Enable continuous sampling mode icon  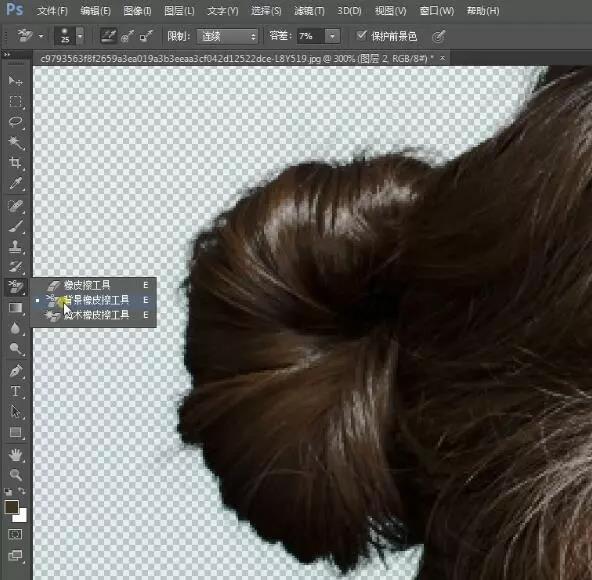click(x=108, y=36)
